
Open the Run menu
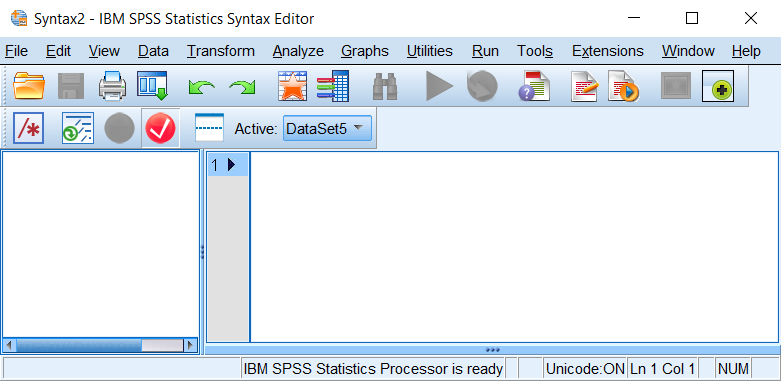pyautogui.click(x=485, y=51)
